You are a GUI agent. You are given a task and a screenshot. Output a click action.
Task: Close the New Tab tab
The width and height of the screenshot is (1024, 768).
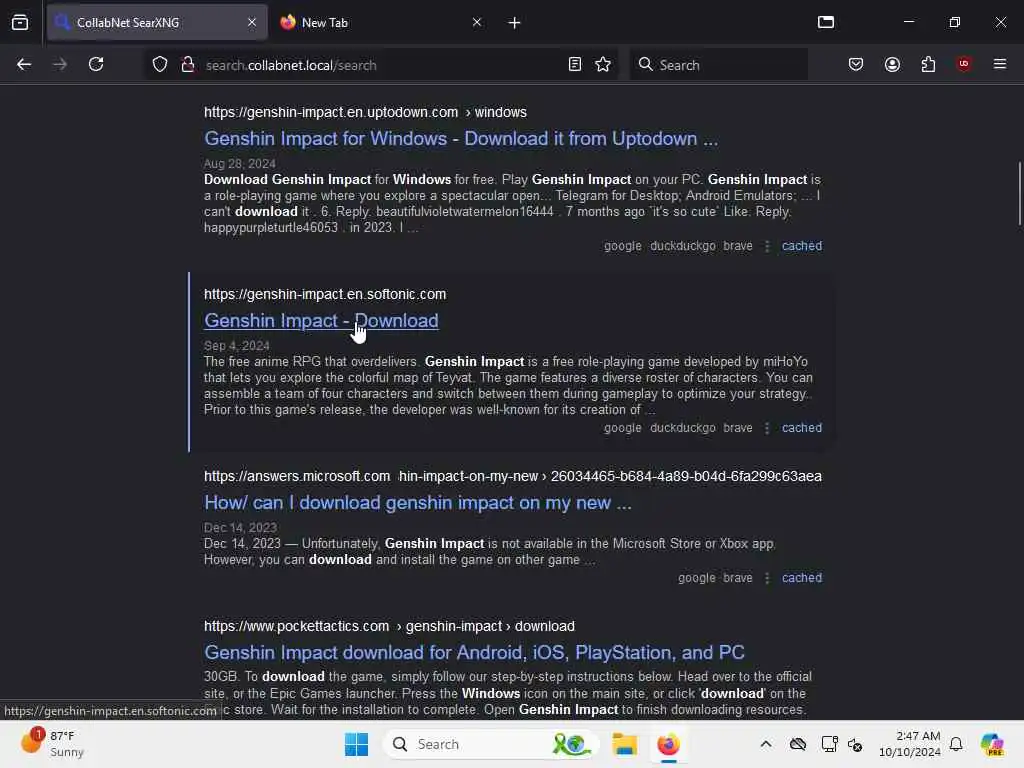pos(477,22)
